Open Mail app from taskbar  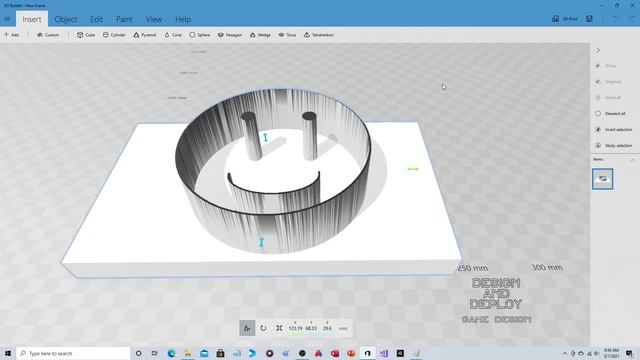coord(204,353)
